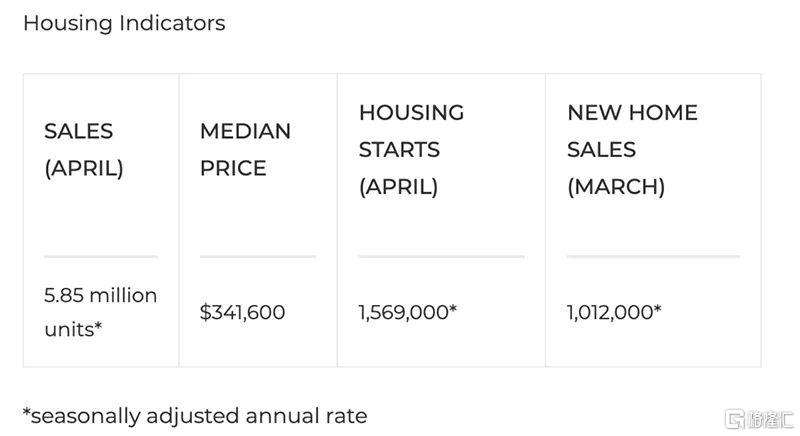Screen dimensions: 800x436
Task: Click the divider line under SALES (APRIL)
Action: tap(100, 257)
